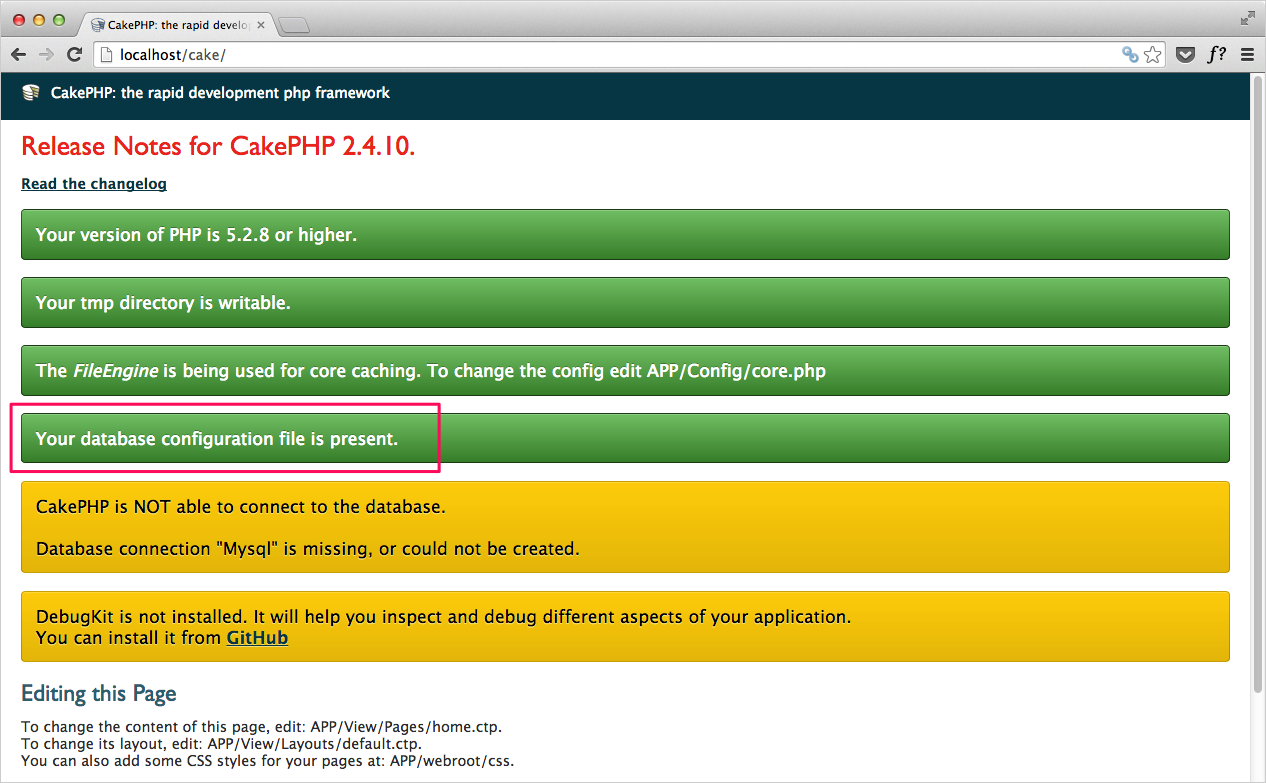Image resolution: width=1266 pixels, height=783 pixels.
Task: Click the APP/webroot/css line
Action: pyautogui.click(x=267, y=761)
